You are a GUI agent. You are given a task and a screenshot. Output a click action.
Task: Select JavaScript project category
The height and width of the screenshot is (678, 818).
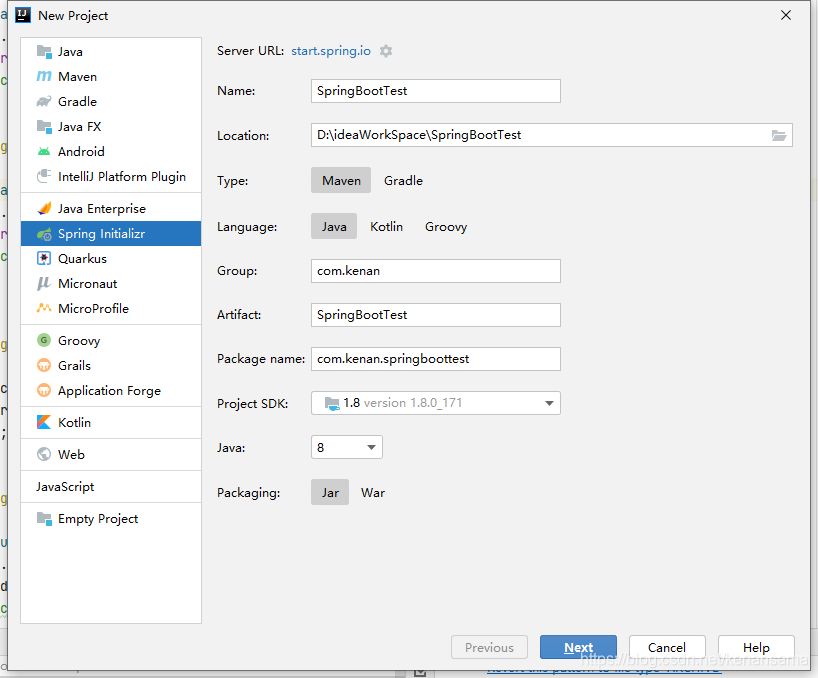coord(111,487)
